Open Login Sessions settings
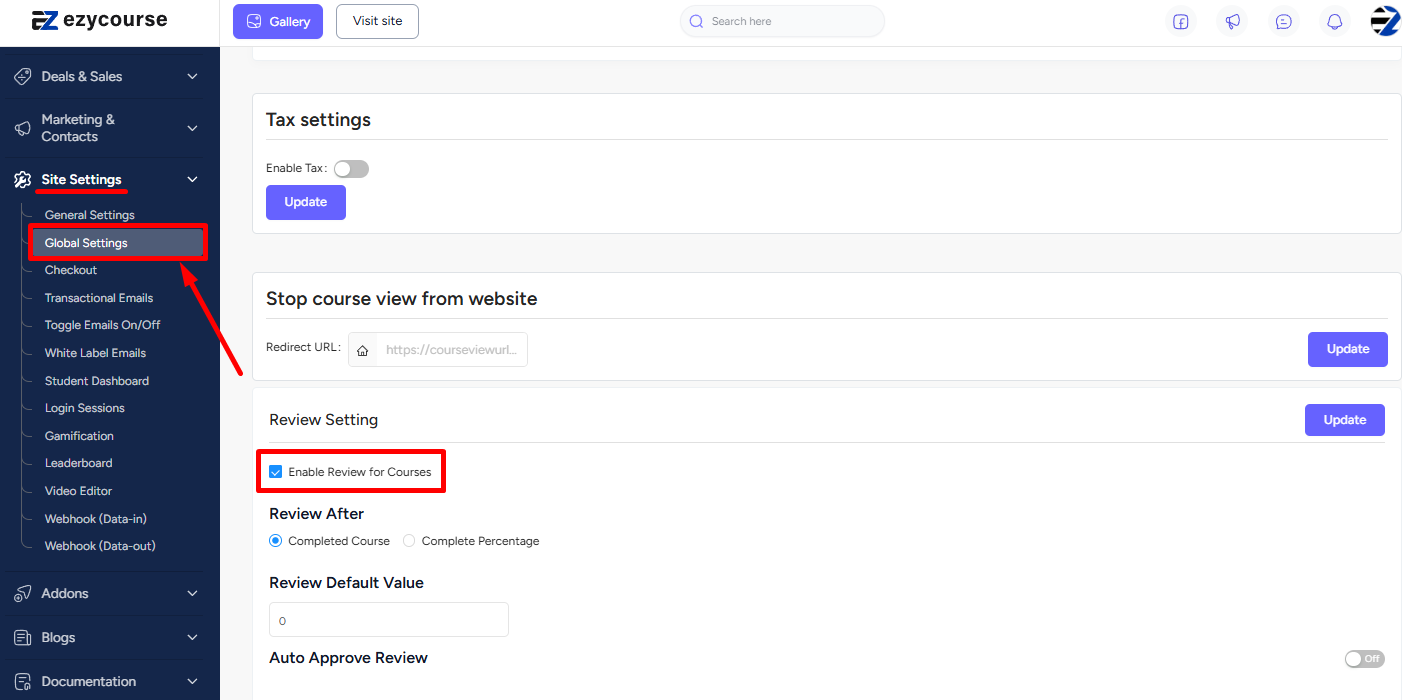 [x=85, y=408]
